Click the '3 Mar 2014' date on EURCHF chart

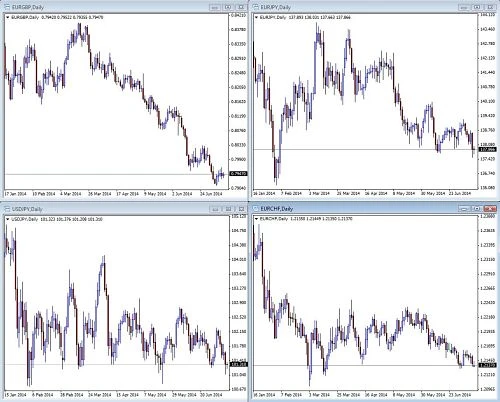click(319, 395)
